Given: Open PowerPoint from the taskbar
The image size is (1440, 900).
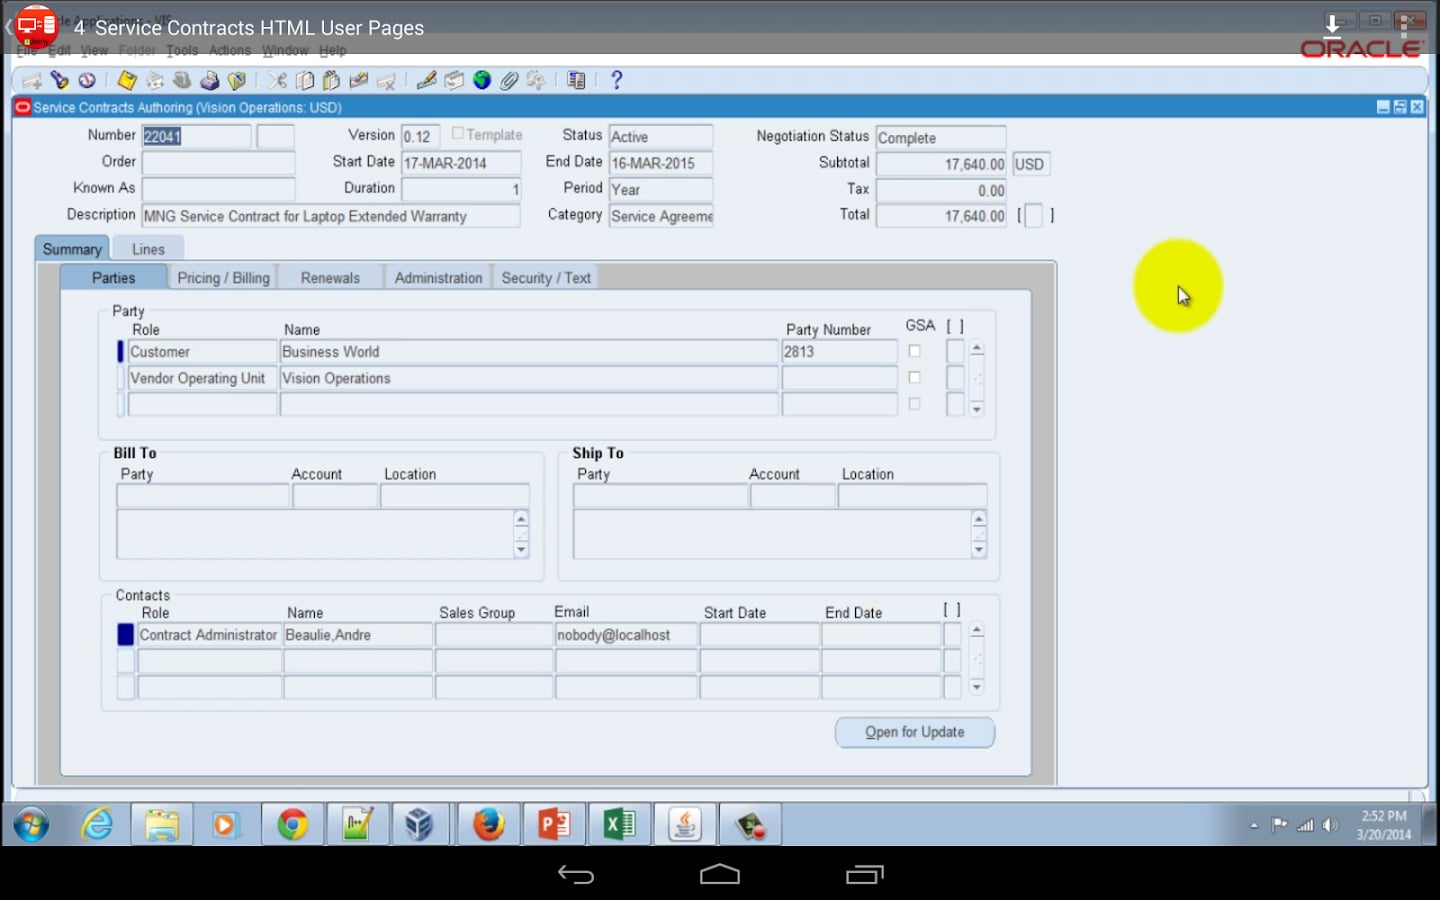Looking at the screenshot, I should point(553,825).
